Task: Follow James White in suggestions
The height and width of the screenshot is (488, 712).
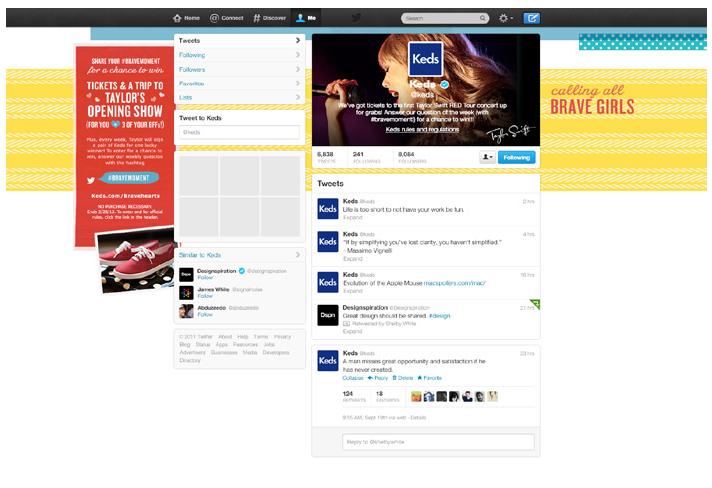Action: click(x=205, y=296)
